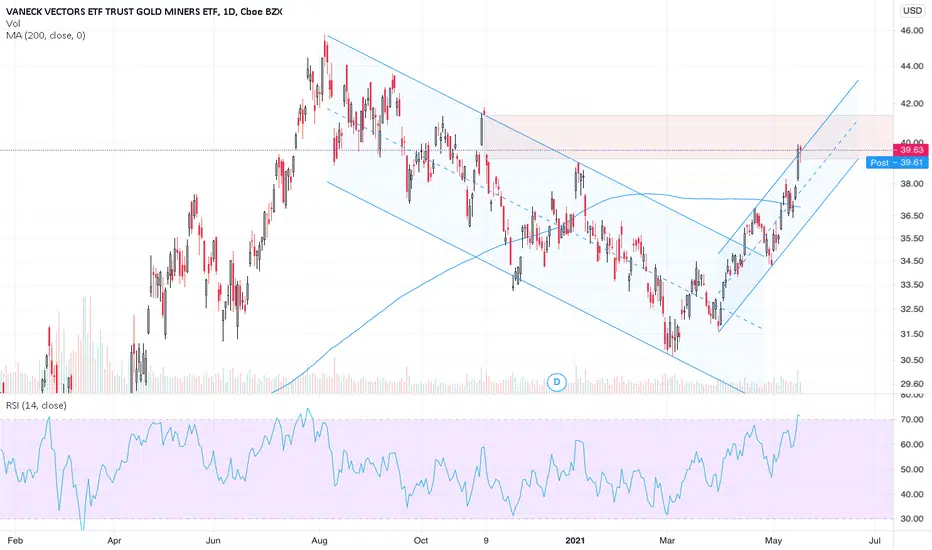Click the 35.50 price axis label

click(912, 238)
